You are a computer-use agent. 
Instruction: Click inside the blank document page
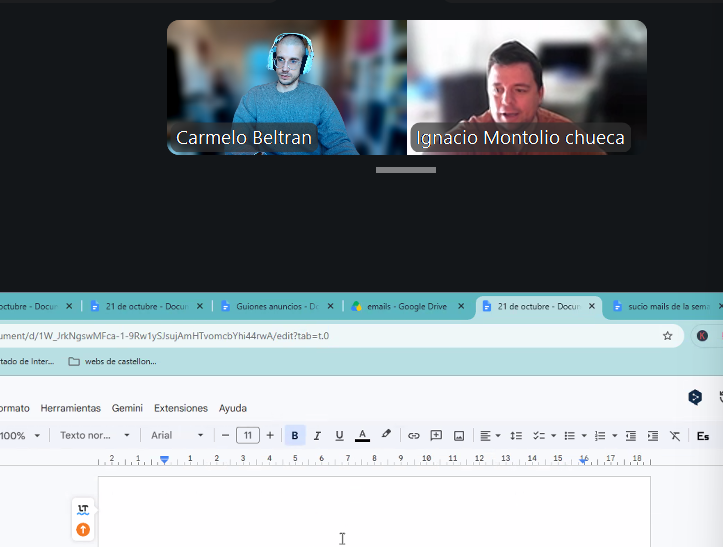pos(374,512)
